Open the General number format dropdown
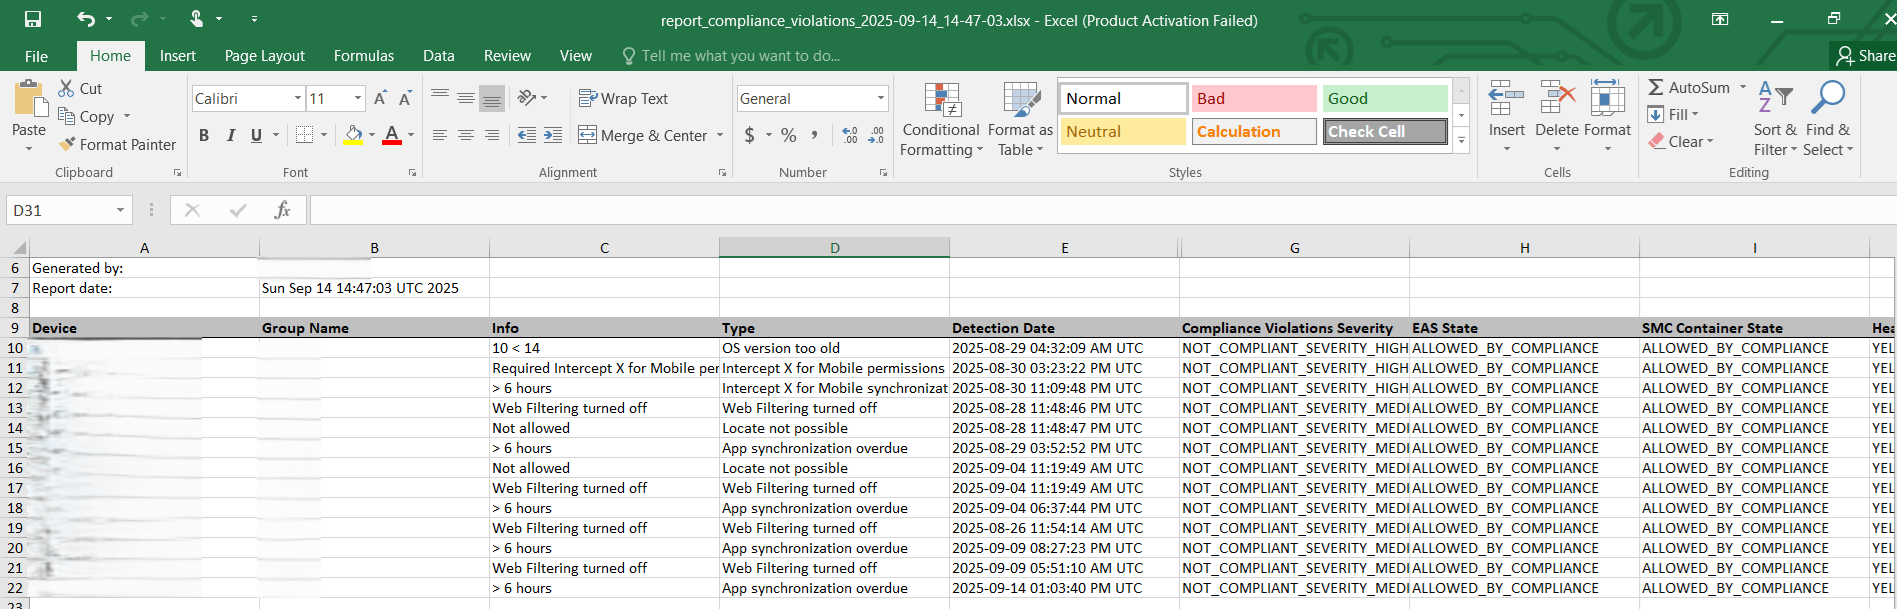The image size is (1897, 609). 881,98
